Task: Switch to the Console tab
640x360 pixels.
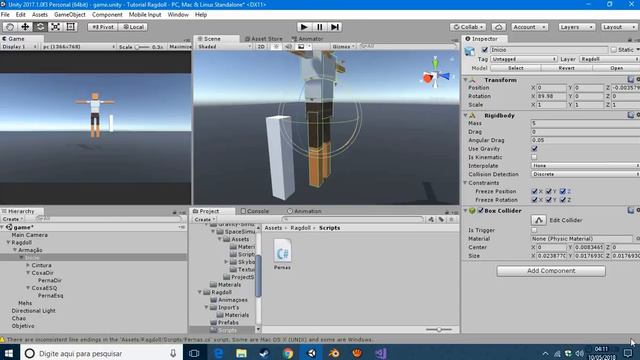Action: tap(255, 211)
